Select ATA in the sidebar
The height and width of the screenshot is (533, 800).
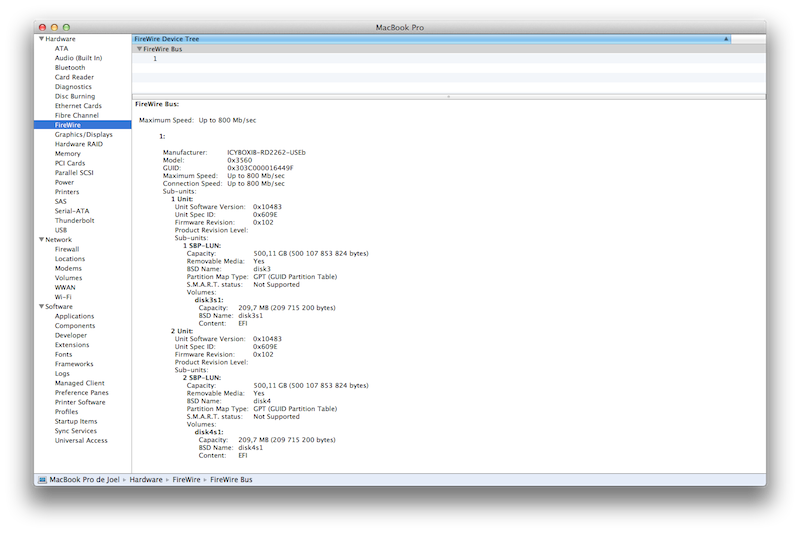click(61, 48)
